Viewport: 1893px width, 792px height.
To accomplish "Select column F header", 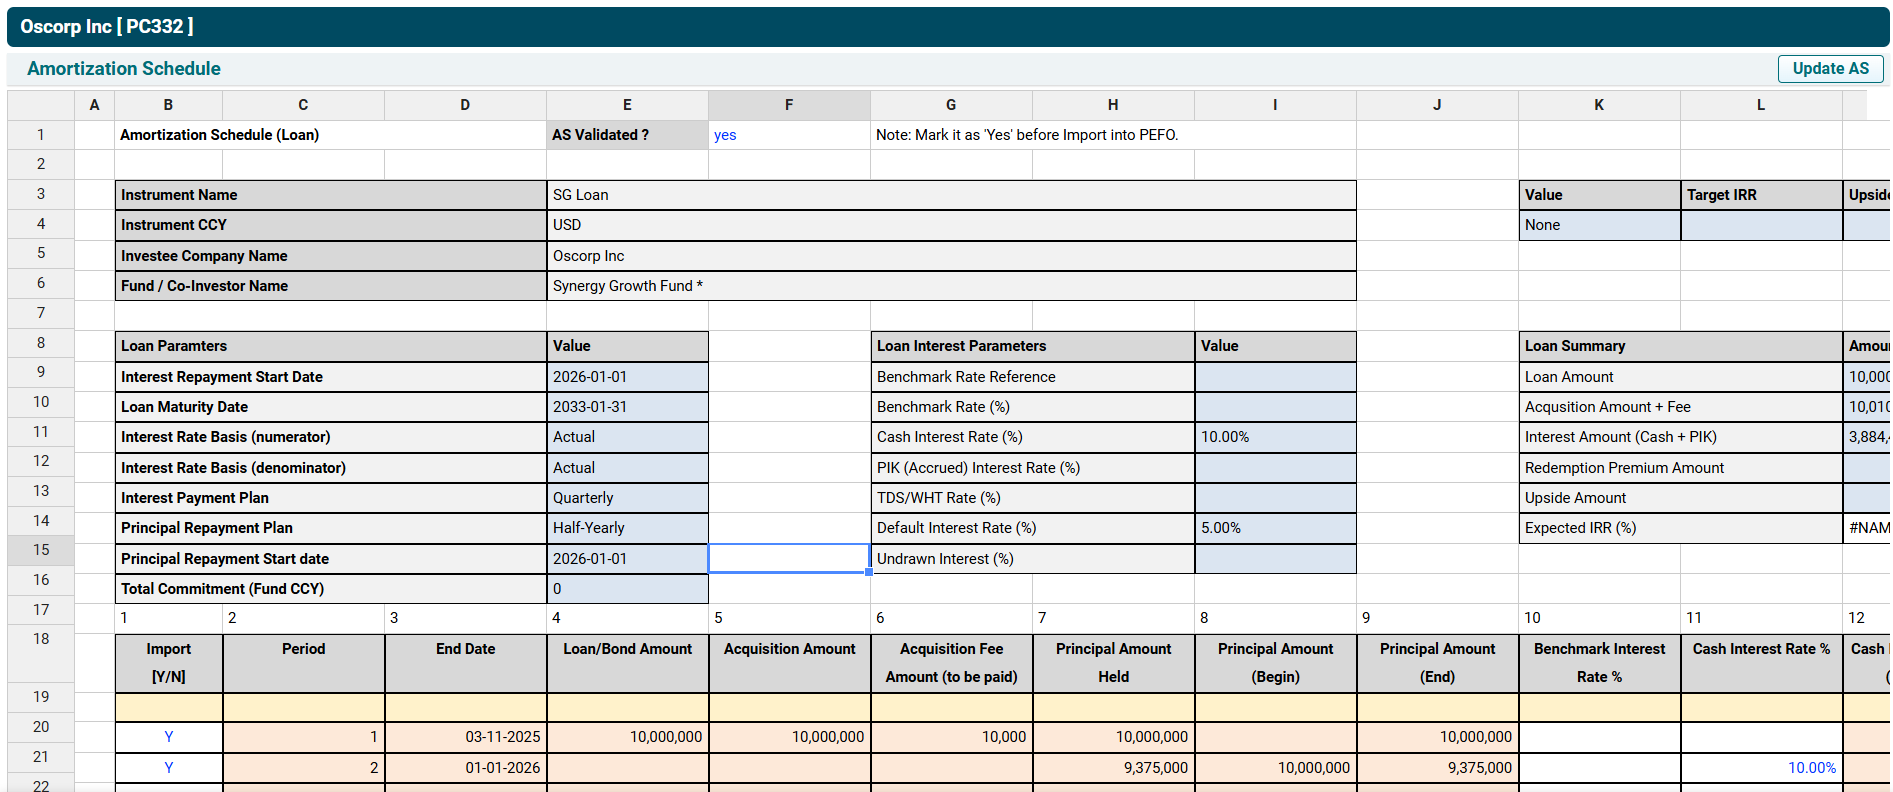I will tap(788, 105).
